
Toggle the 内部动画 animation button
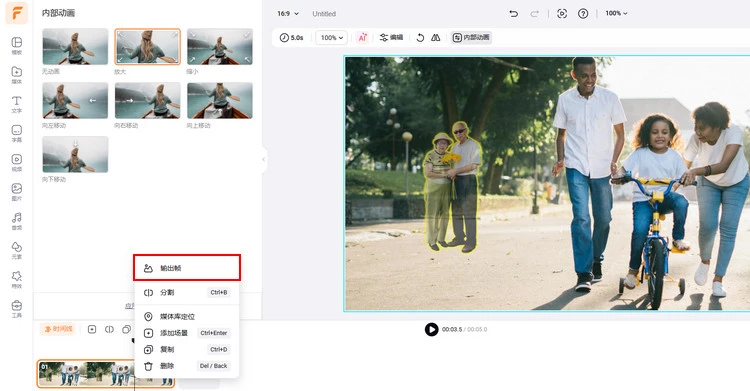[471, 37]
